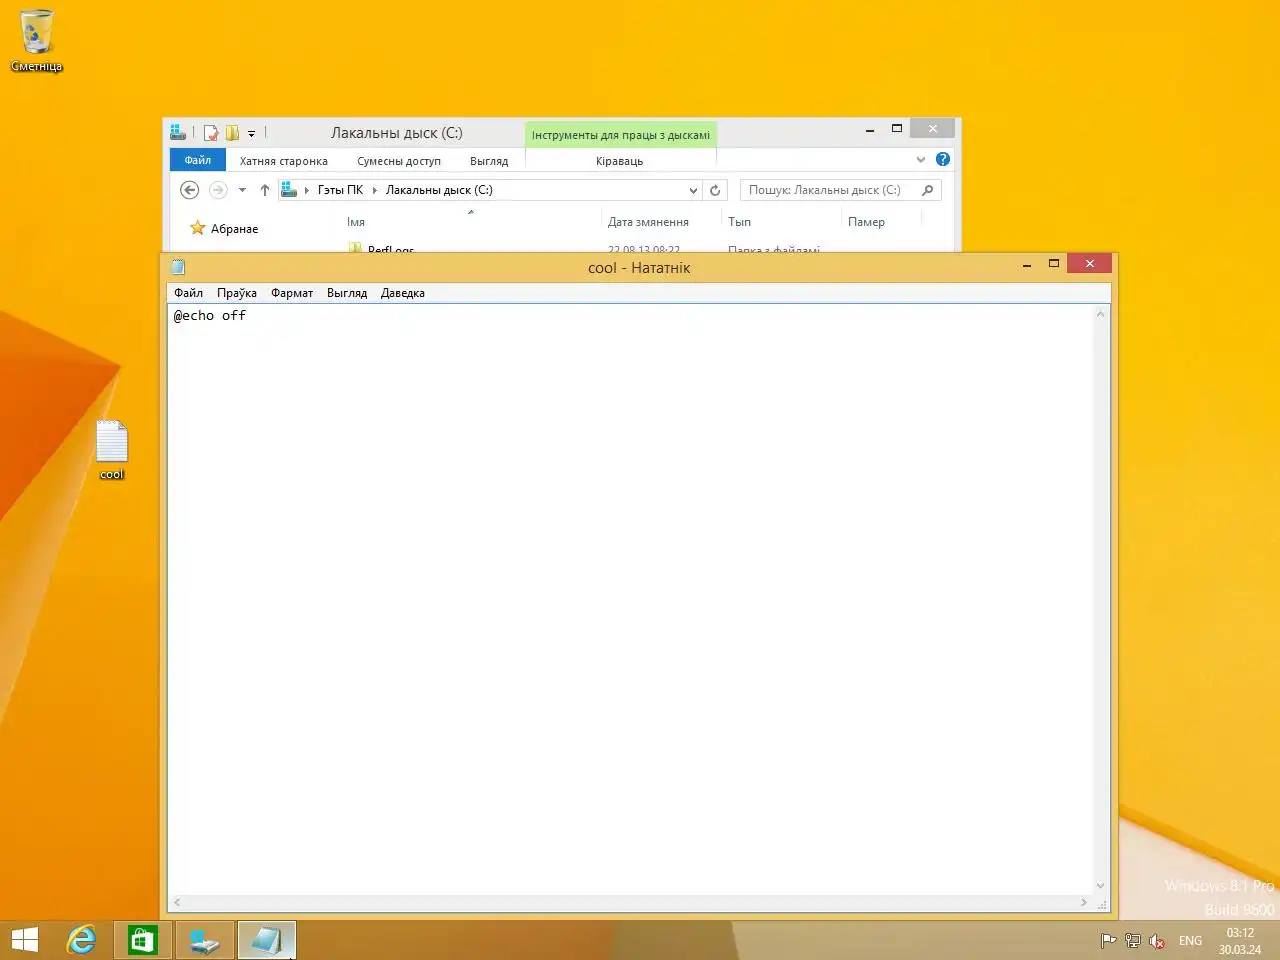Open recent locations dropdown in Explorer

click(242, 190)
